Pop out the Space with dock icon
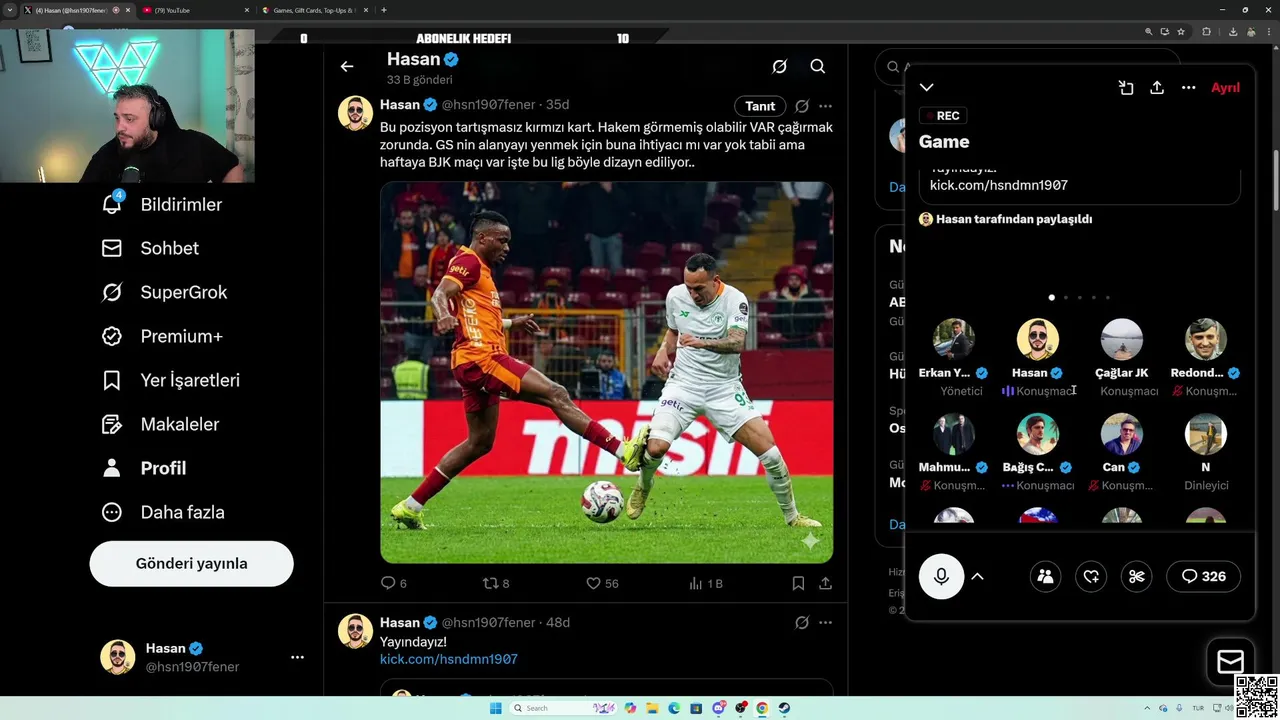This screenshot has width=1280, height=720. (x=1126, y=88)
